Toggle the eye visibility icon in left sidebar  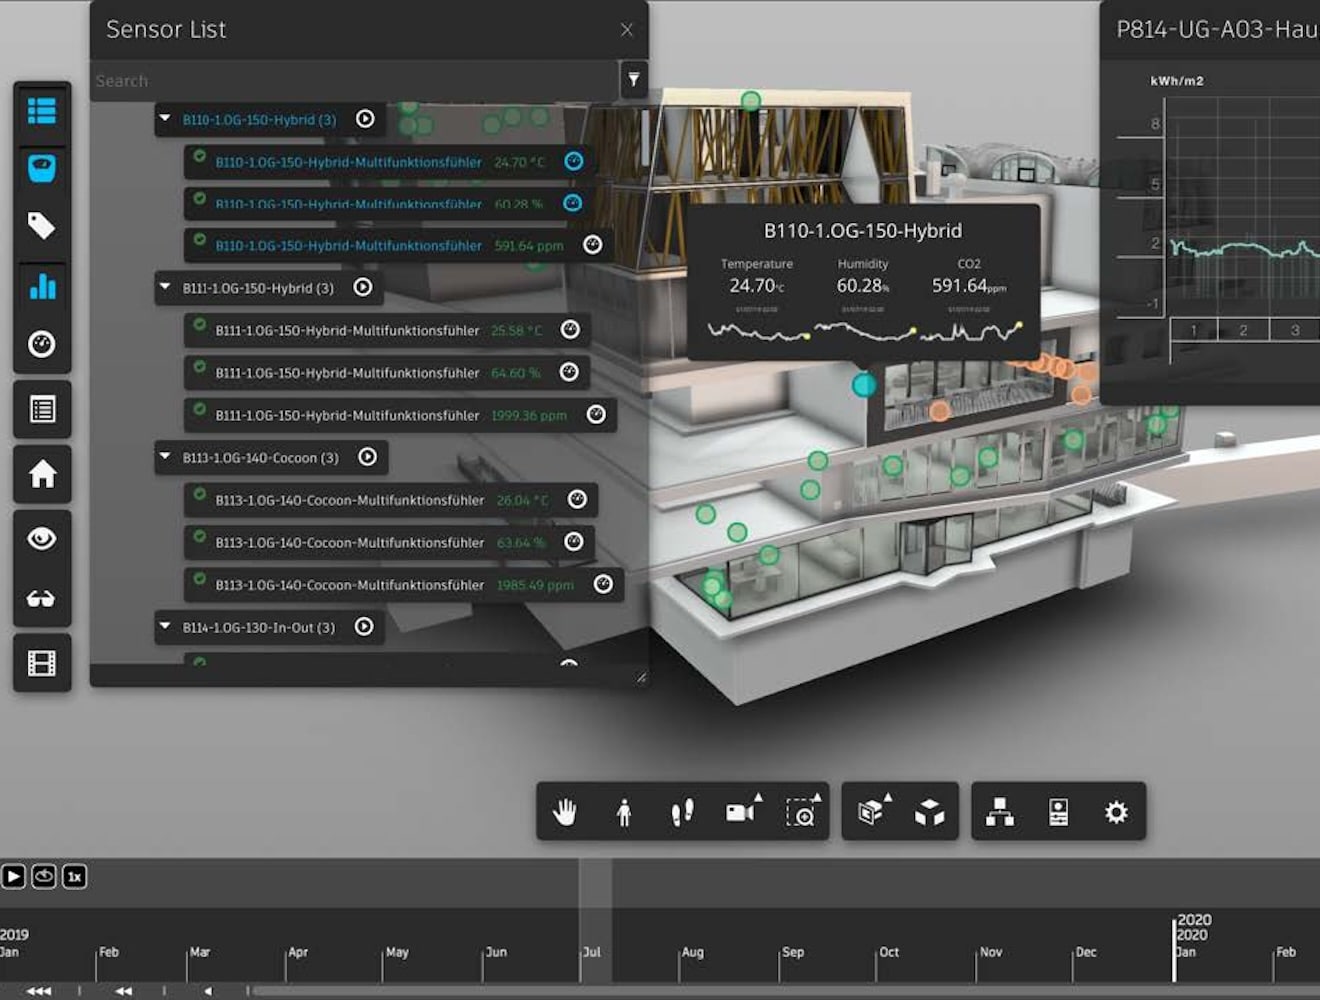point(42,540)
